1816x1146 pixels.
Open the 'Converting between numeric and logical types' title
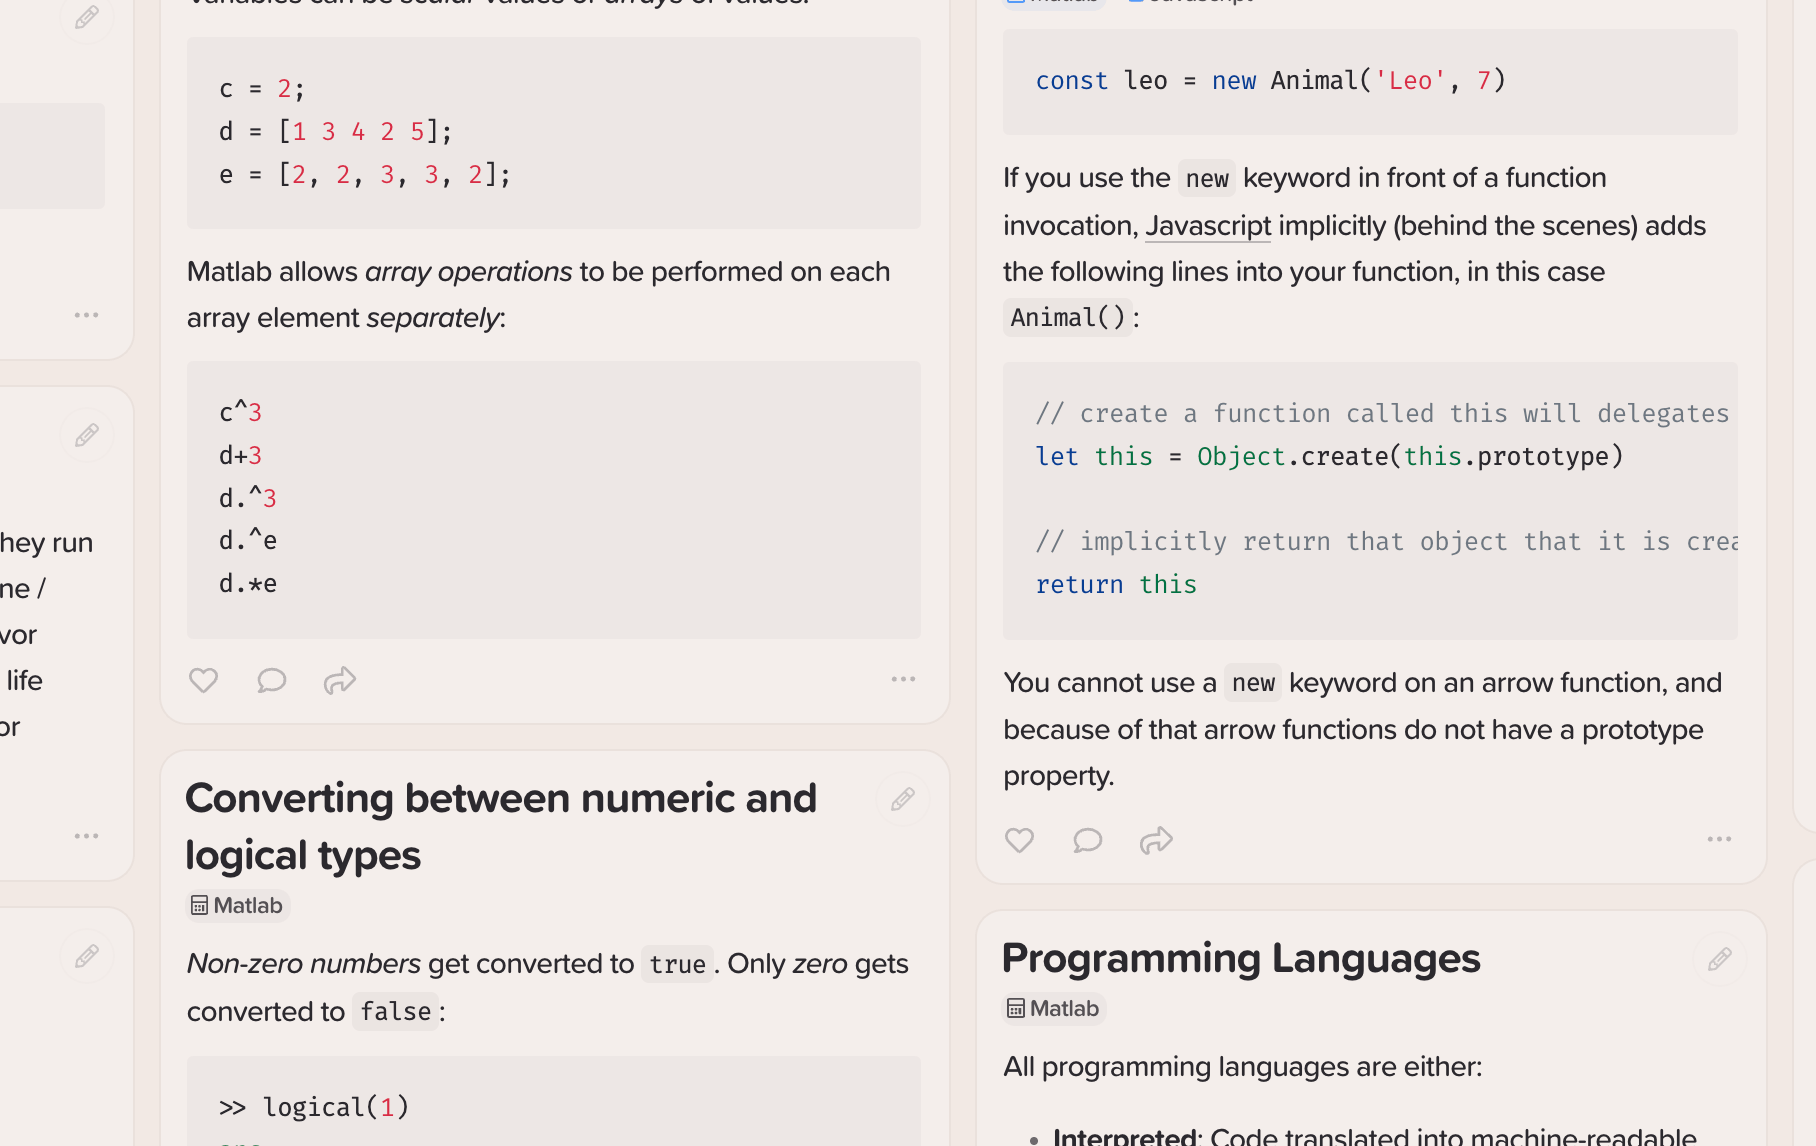pyautogui.click(x=501, y=827)
